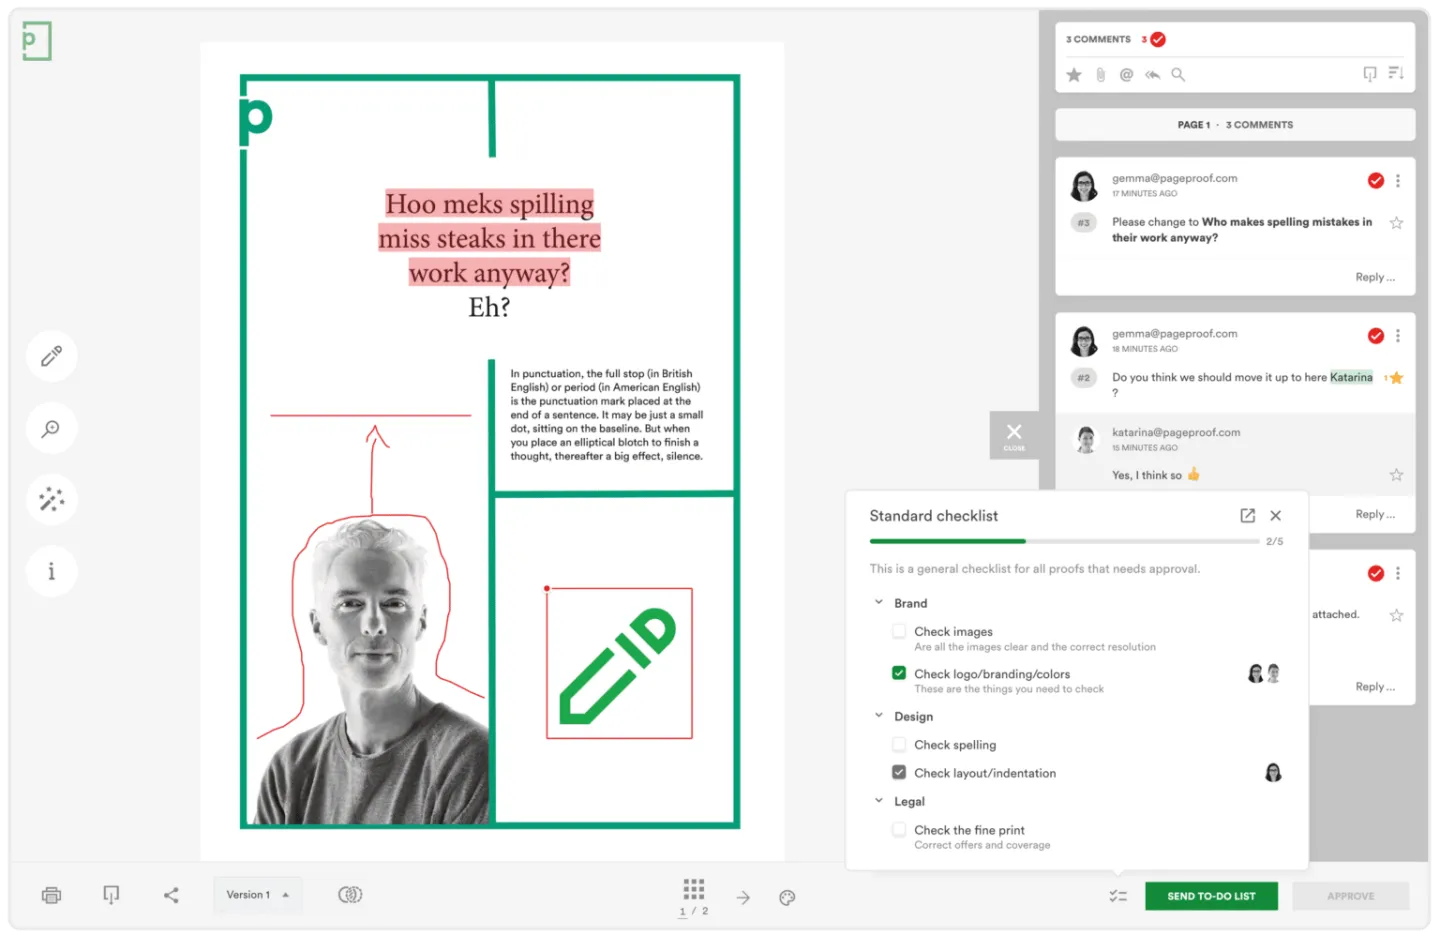This screenshot has height=936, width=1440.
Task: Click the Approve button
Action: tap(1350, 896)
